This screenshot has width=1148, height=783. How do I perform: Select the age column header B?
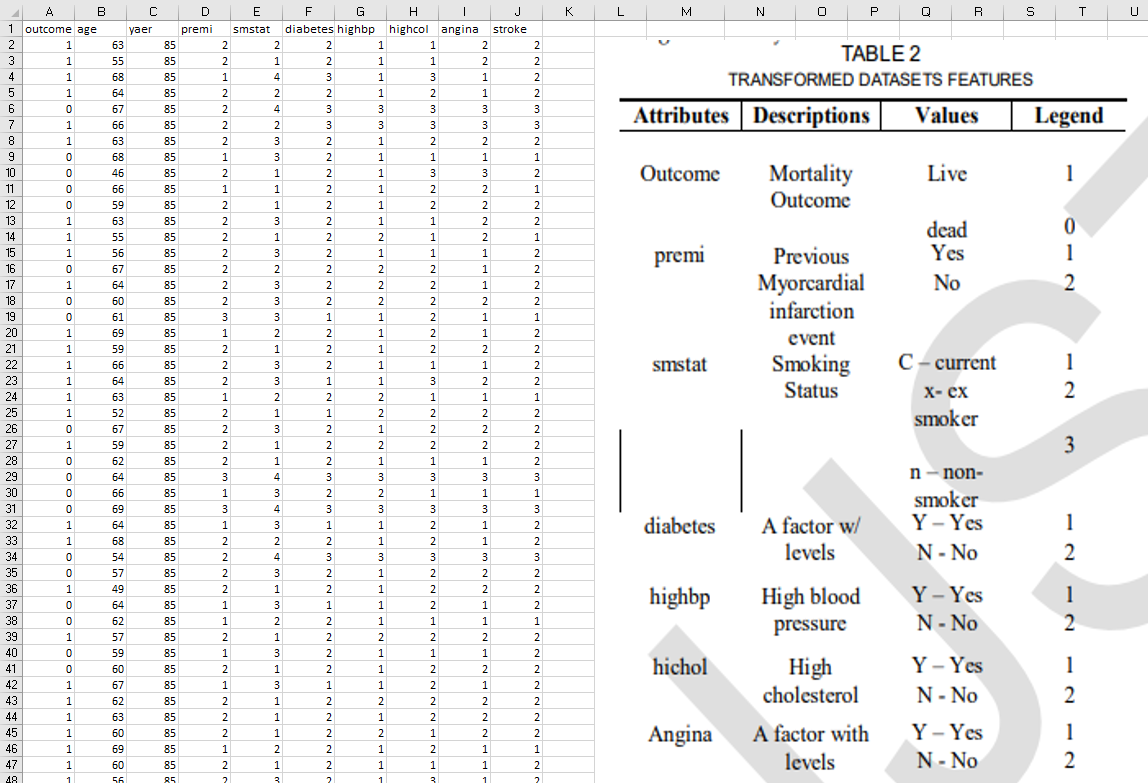[101, 11]
